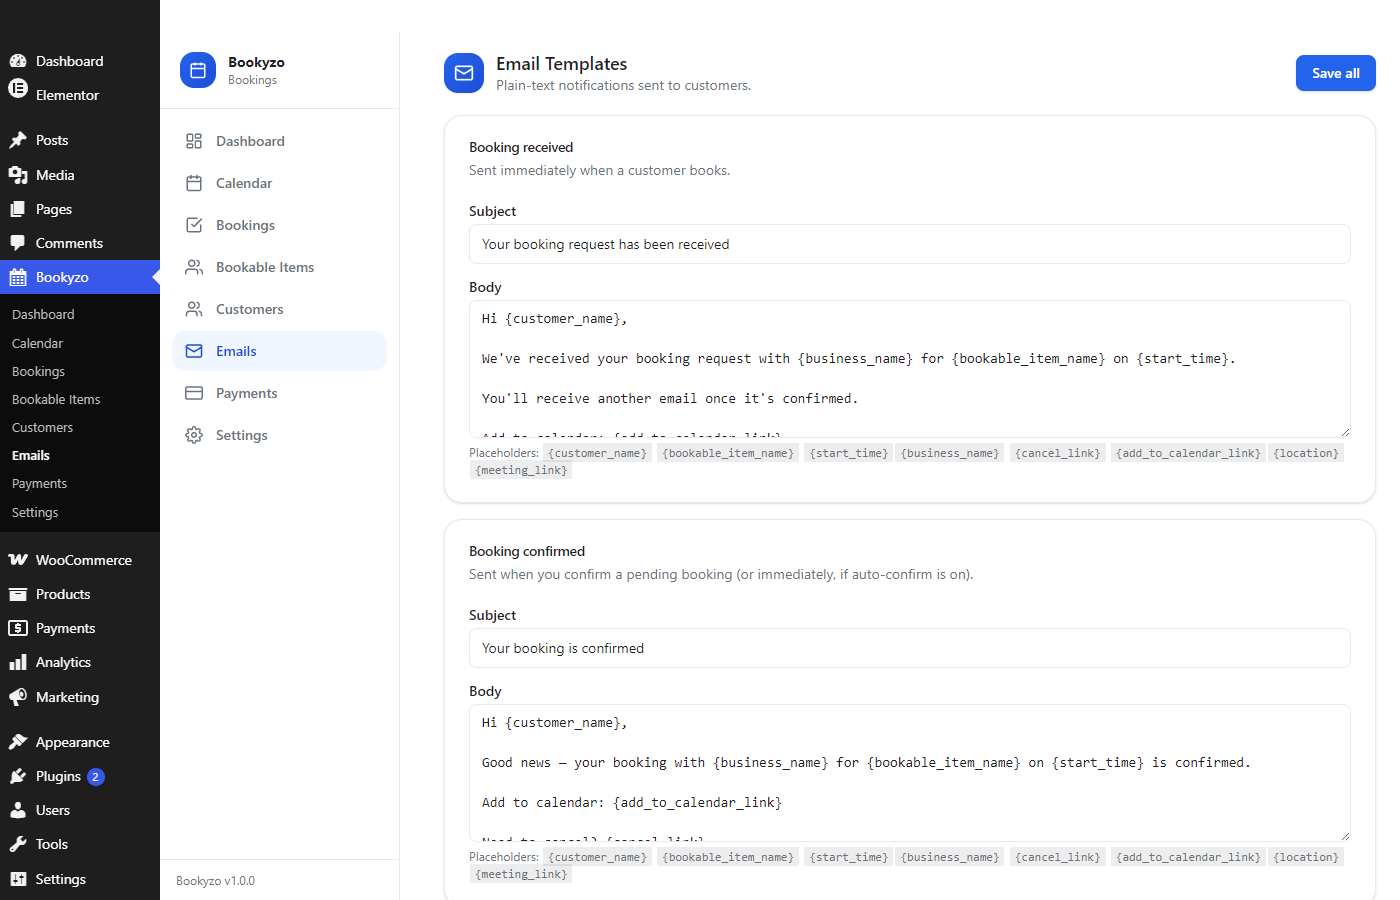Click {meeting_link} placeholder under Booking received
Screen dimensions: 1400x900
point(521,470)
